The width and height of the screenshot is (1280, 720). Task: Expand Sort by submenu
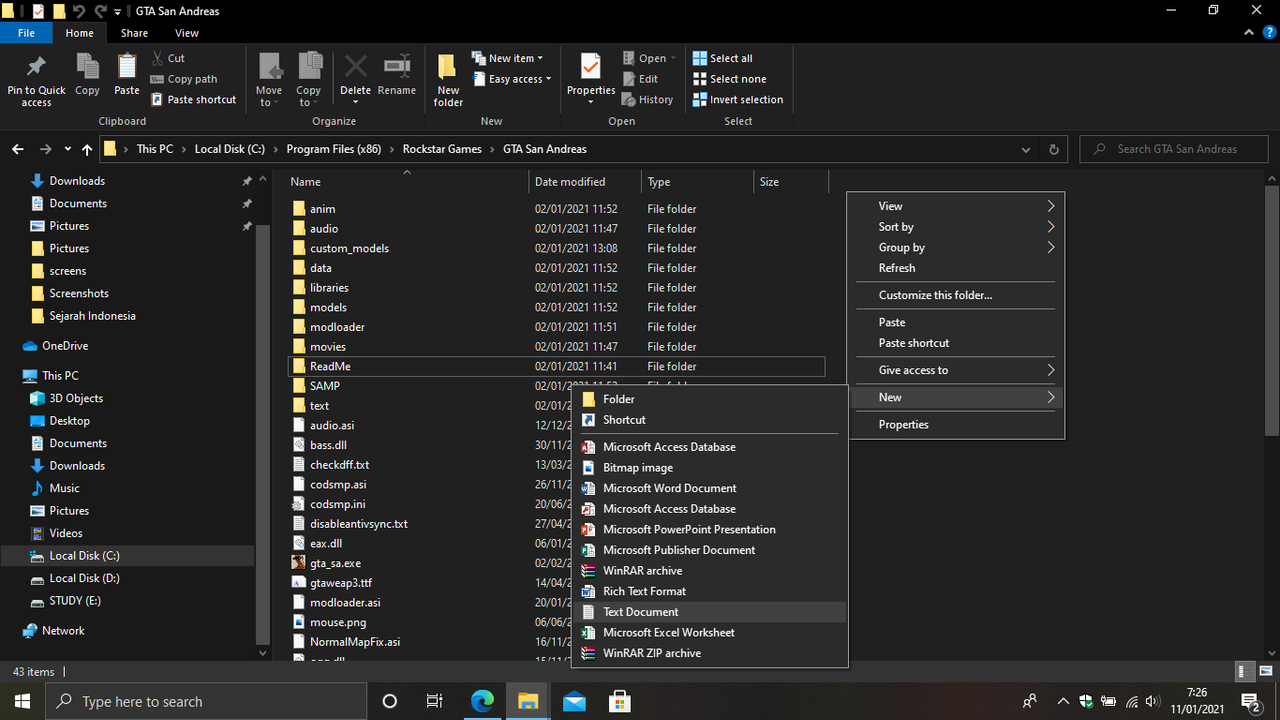tap(956, 227)
